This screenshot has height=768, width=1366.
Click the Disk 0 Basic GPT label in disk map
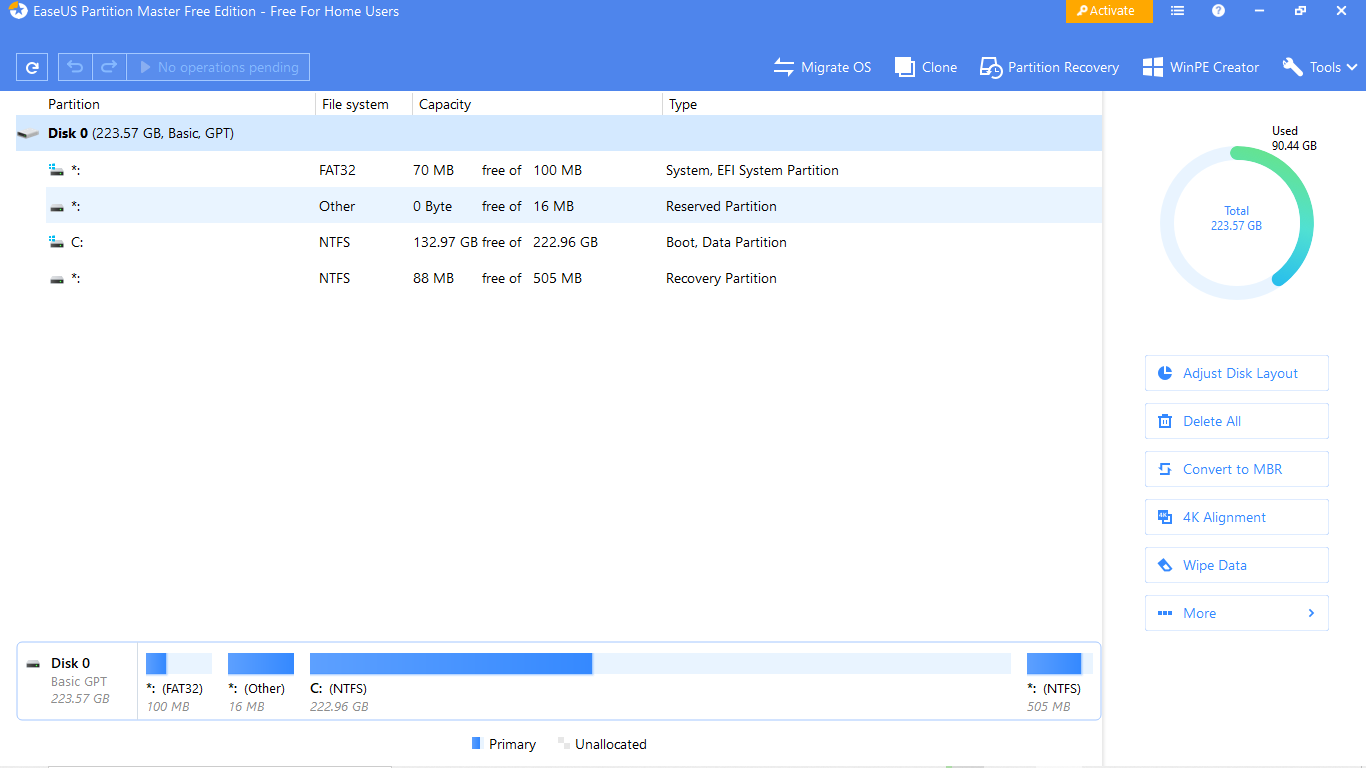tap(78, 681)
